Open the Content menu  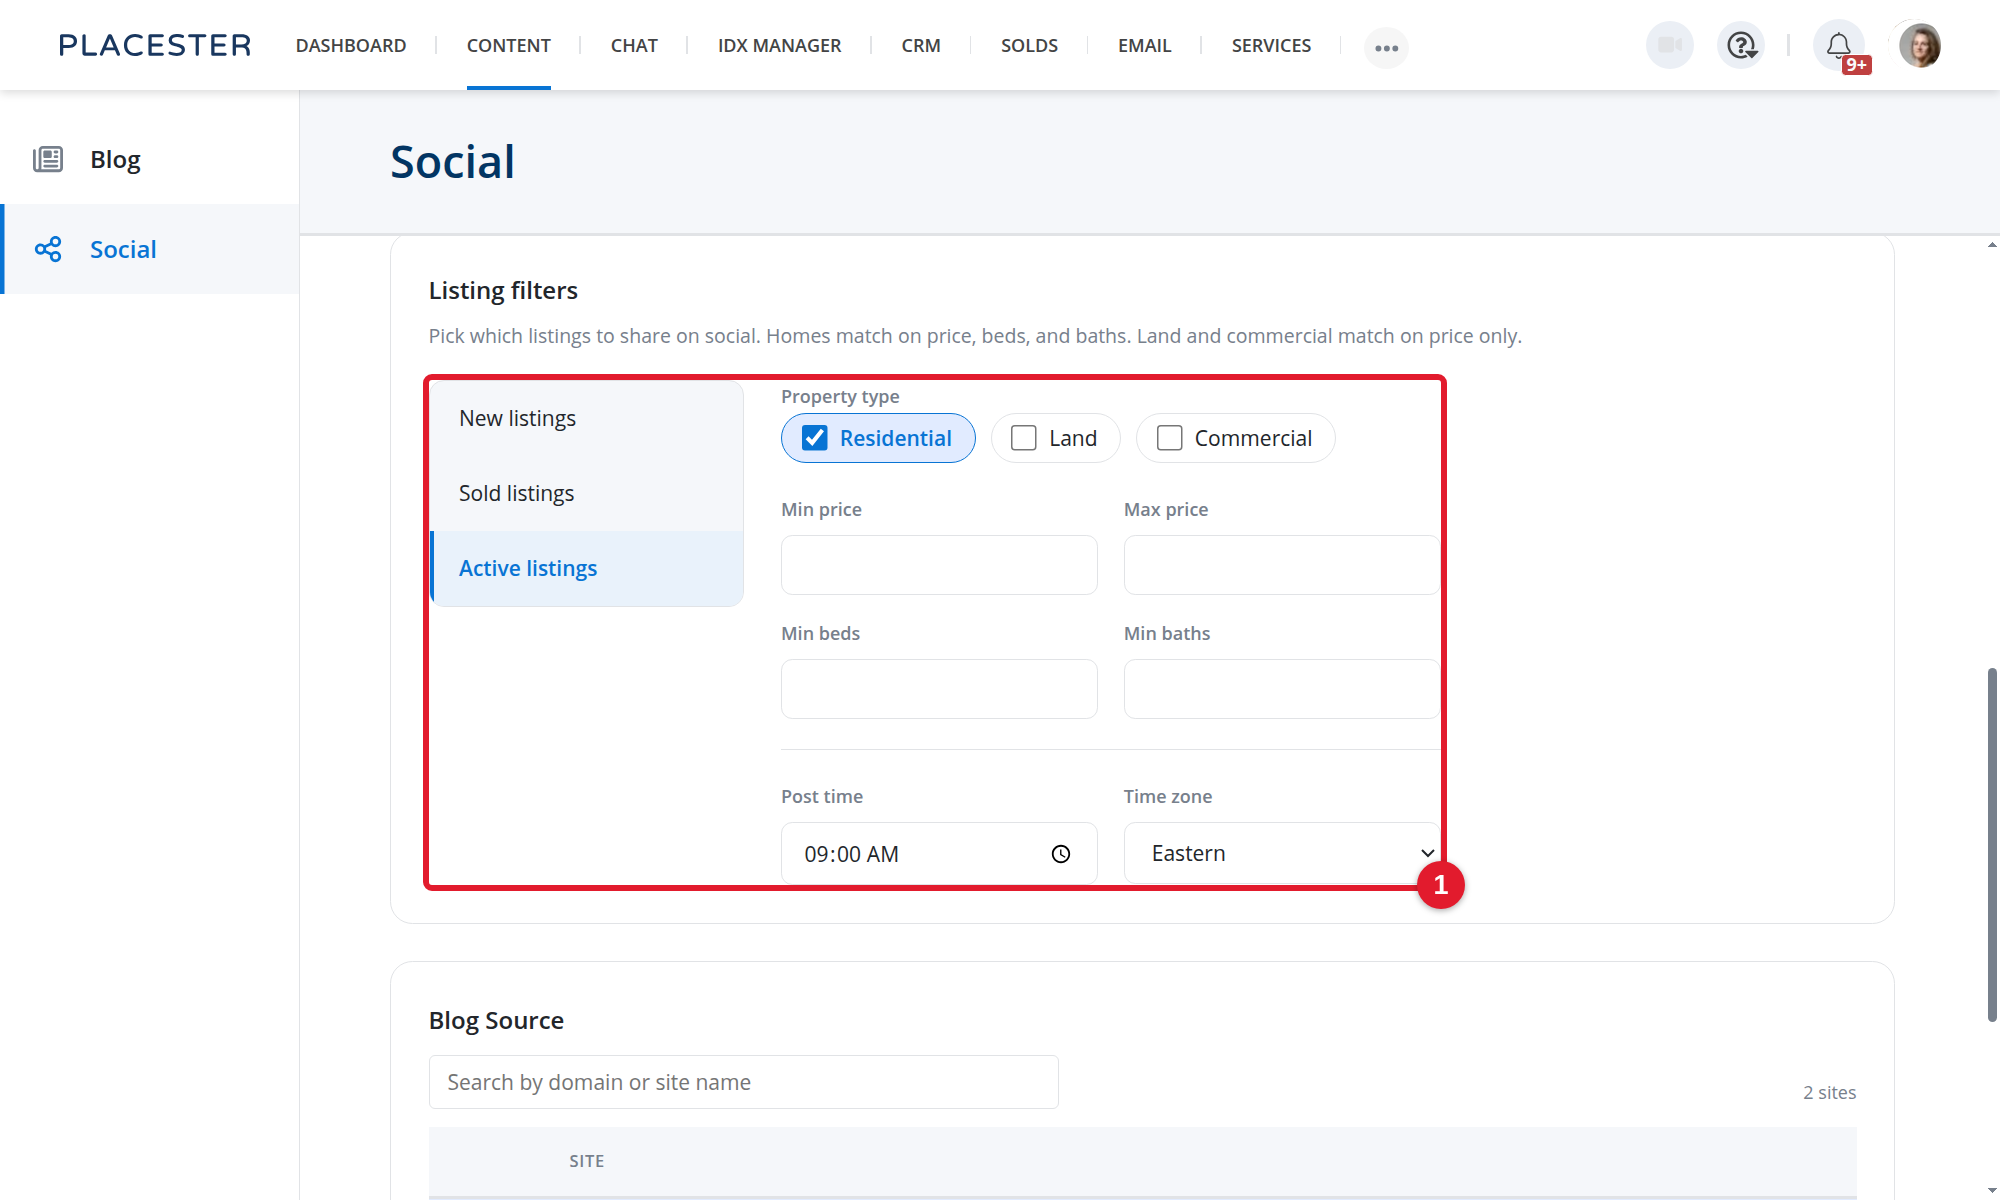[x=509, y=45]
